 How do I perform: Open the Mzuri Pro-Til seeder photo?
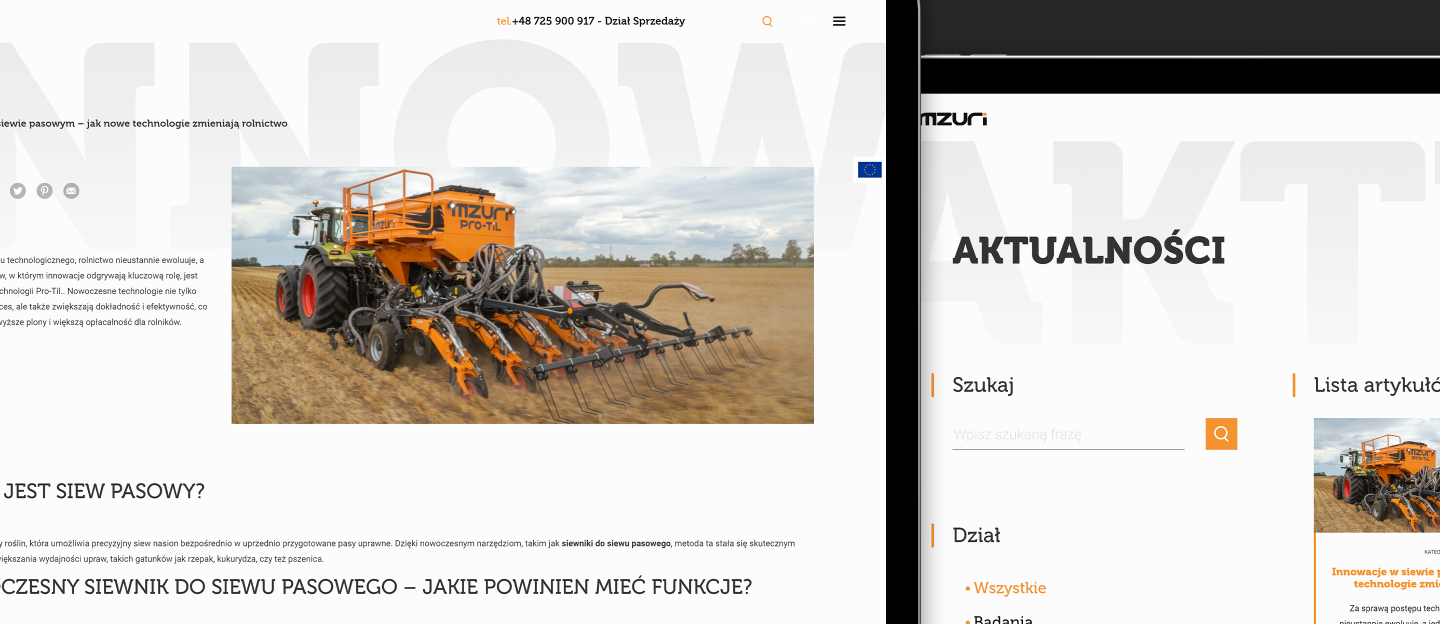522,295
